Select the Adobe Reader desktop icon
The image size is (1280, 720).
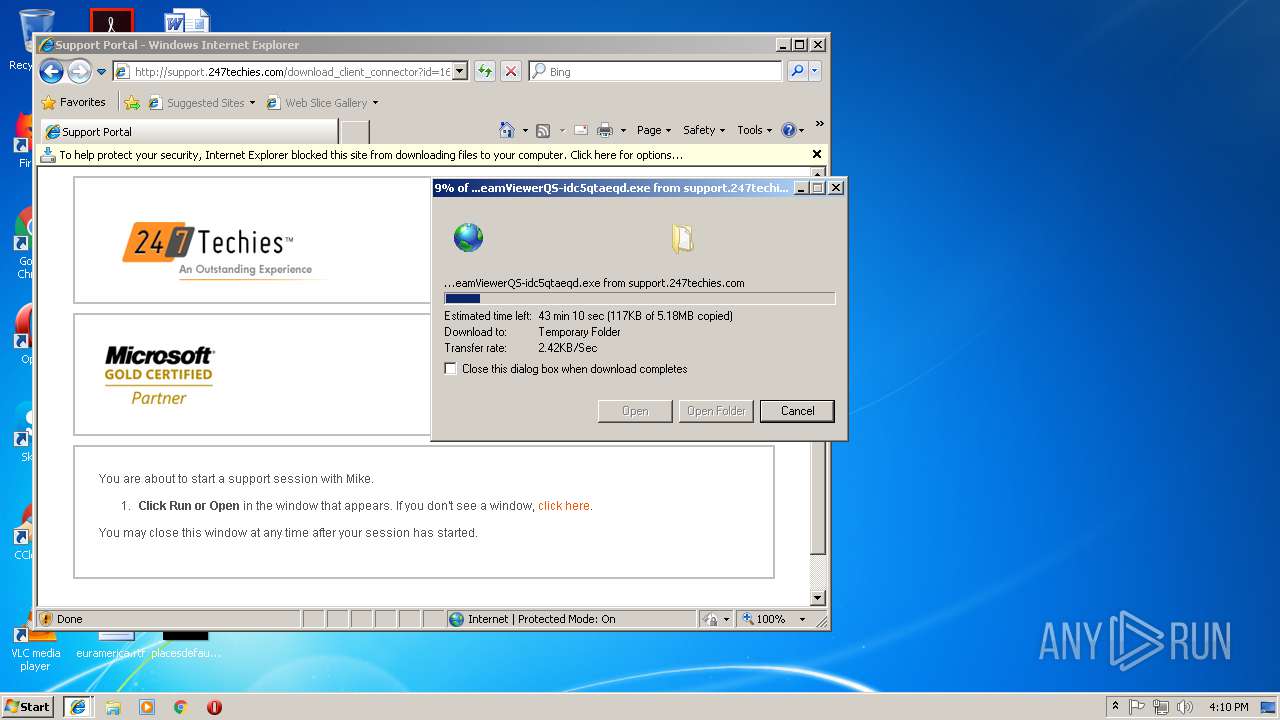(111, 20)
